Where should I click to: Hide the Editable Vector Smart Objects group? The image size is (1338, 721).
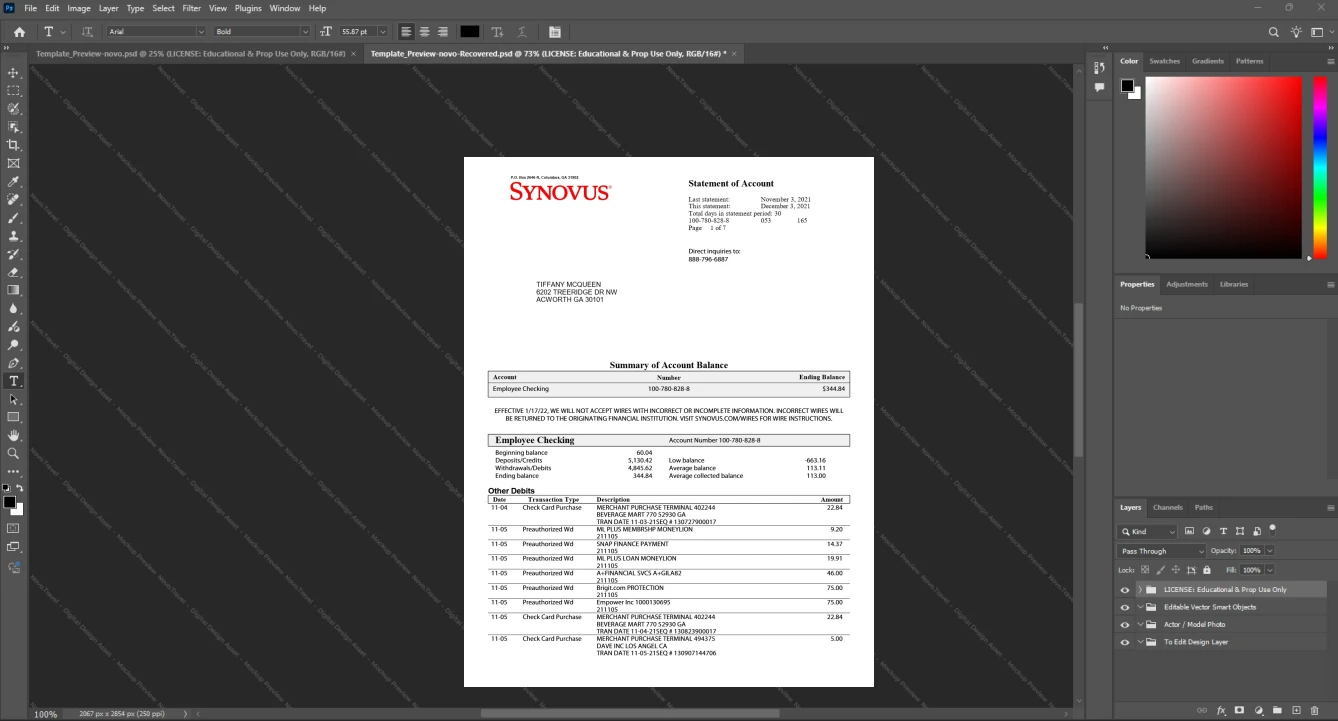point(1125,607)
